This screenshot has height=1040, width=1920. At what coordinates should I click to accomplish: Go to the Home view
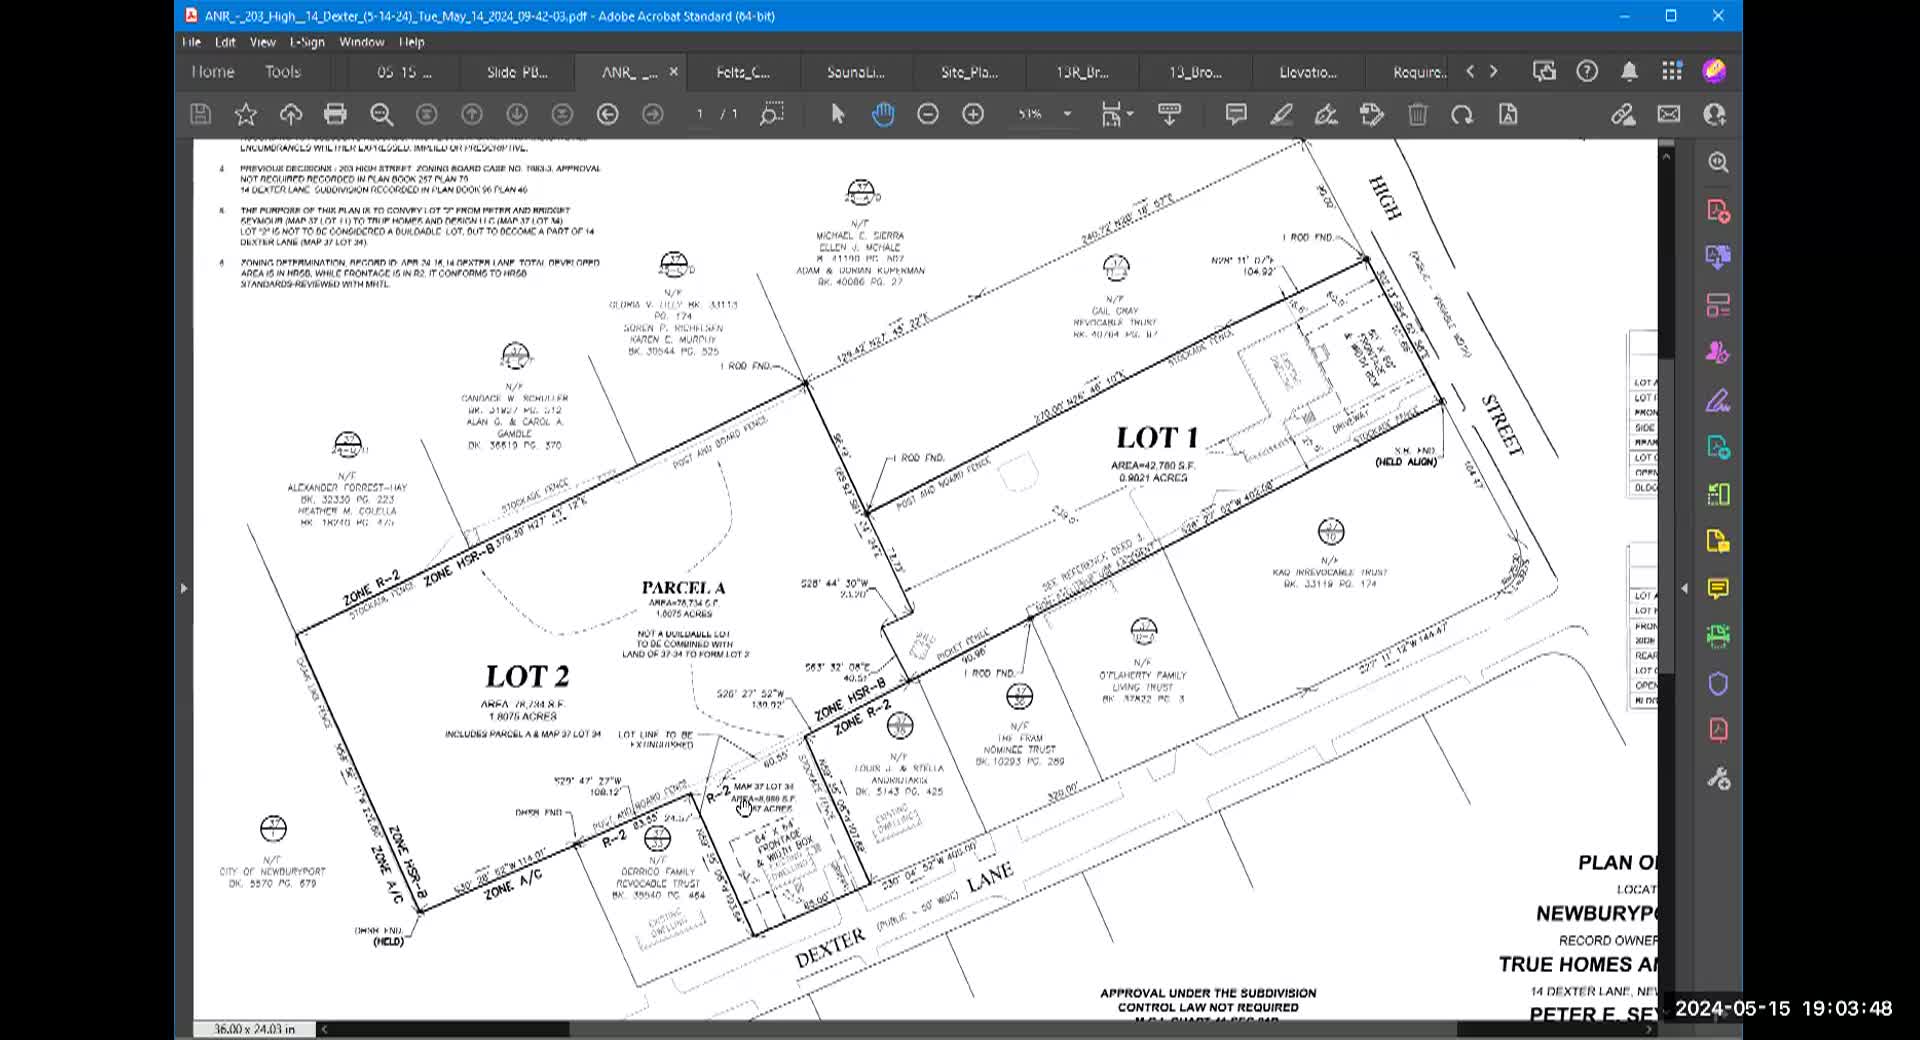click(212, 72)
